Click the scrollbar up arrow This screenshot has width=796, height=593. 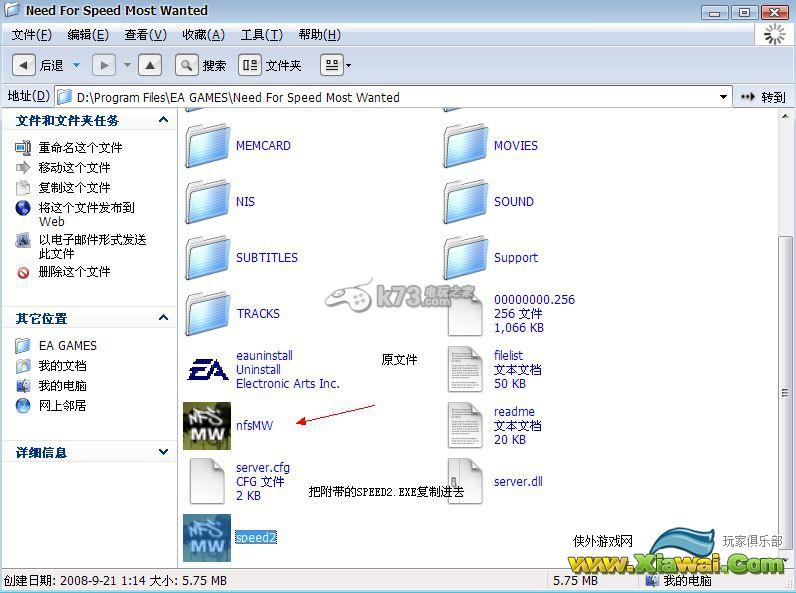coord(785,116)
